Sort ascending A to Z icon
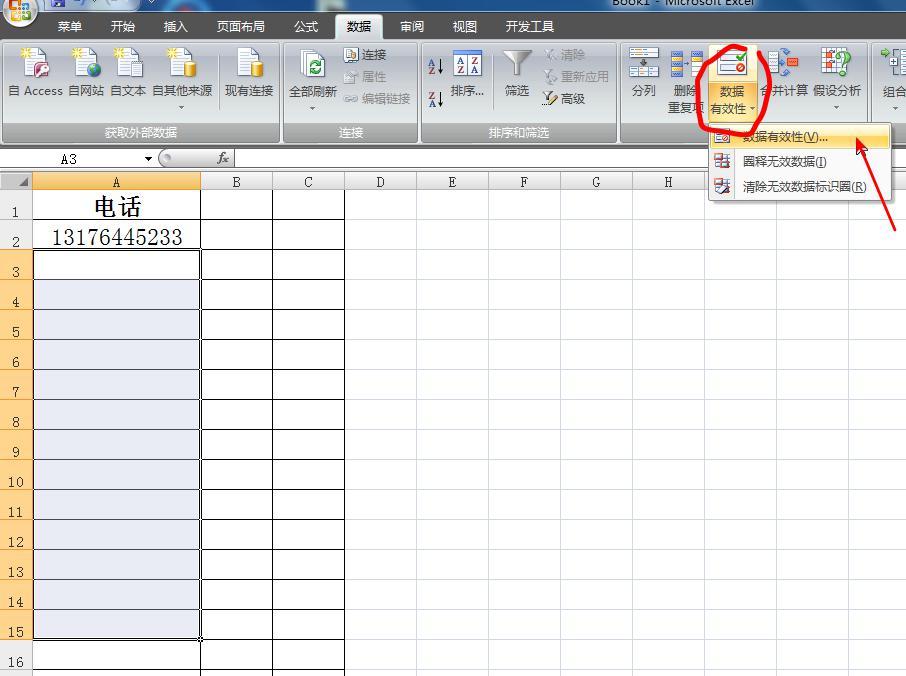The image size is (906, 676). pos(436,65)
